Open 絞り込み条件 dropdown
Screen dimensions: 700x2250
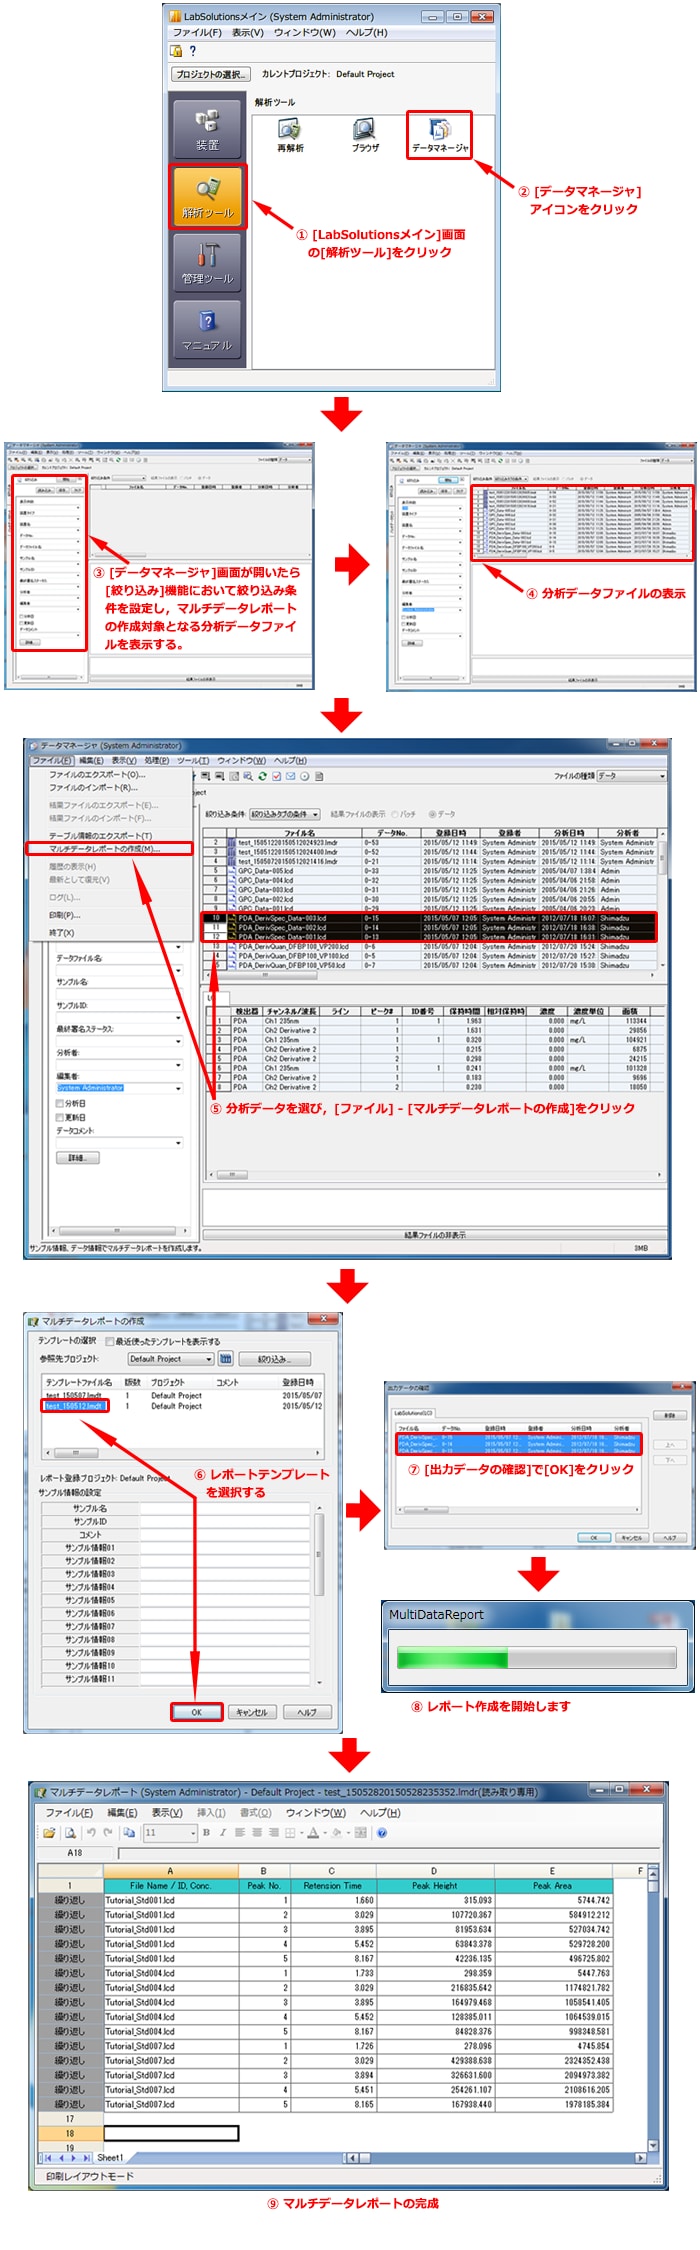[285, 814]
